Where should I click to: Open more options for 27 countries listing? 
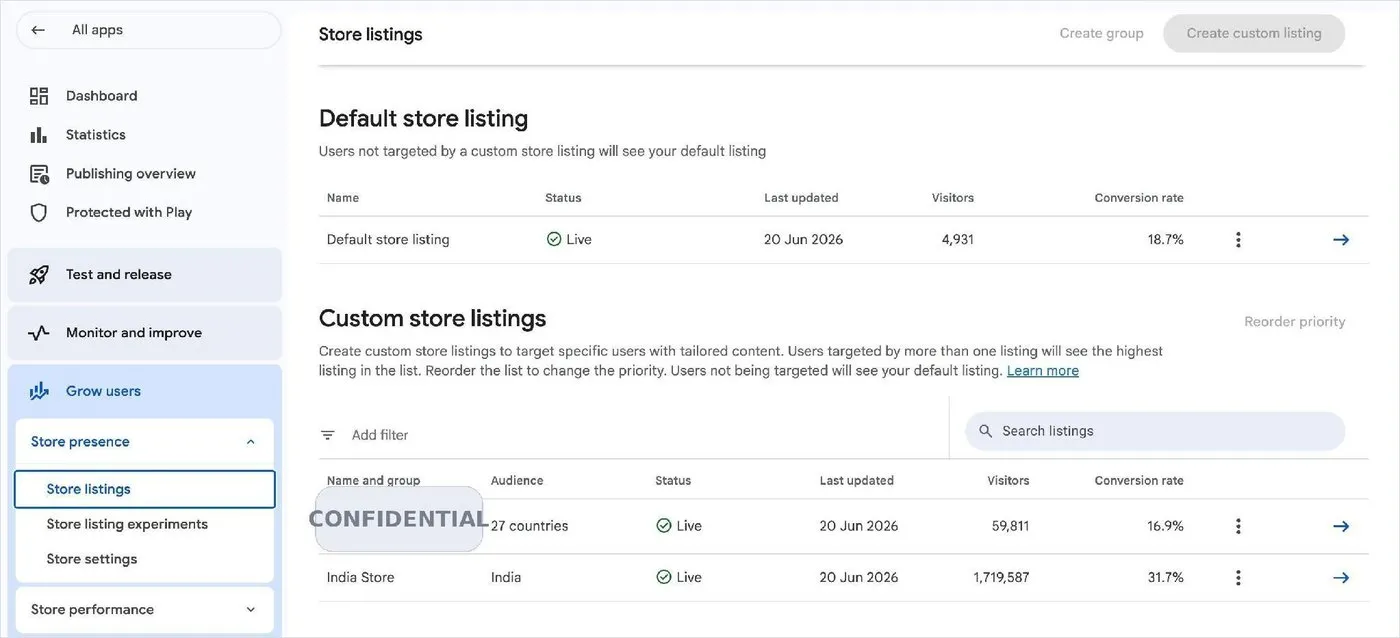(1238, 526)
